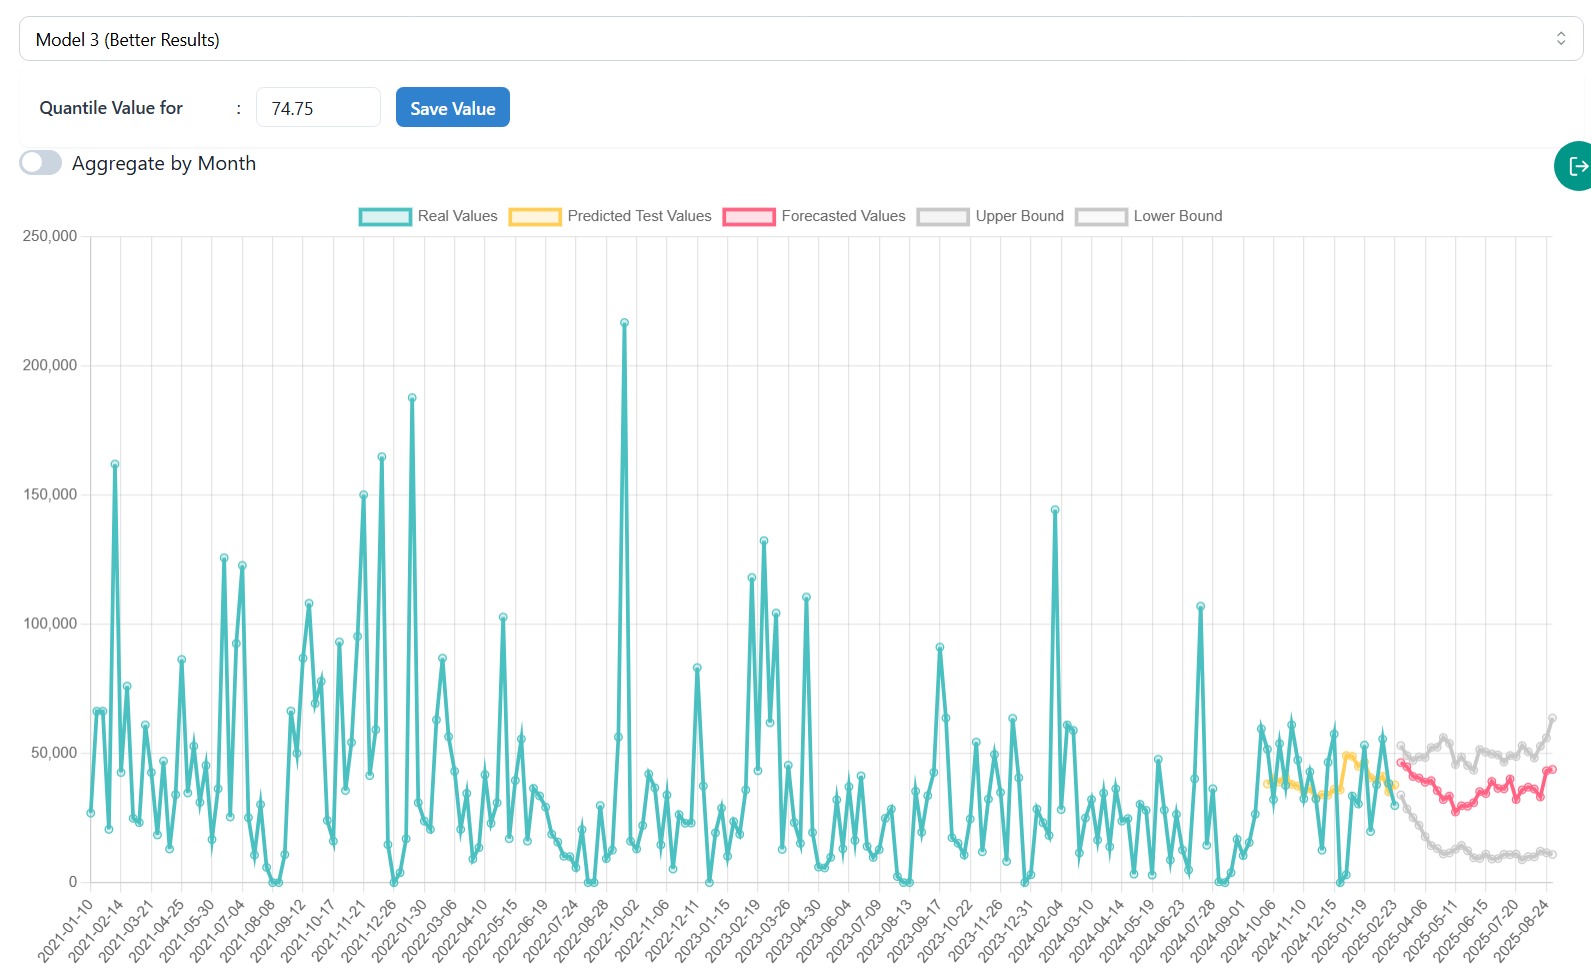Screen dimensions: 1591x980
Task: Click the Forecasted Values legend swatch
Action: pyautogui.click(x=749, y=217)
